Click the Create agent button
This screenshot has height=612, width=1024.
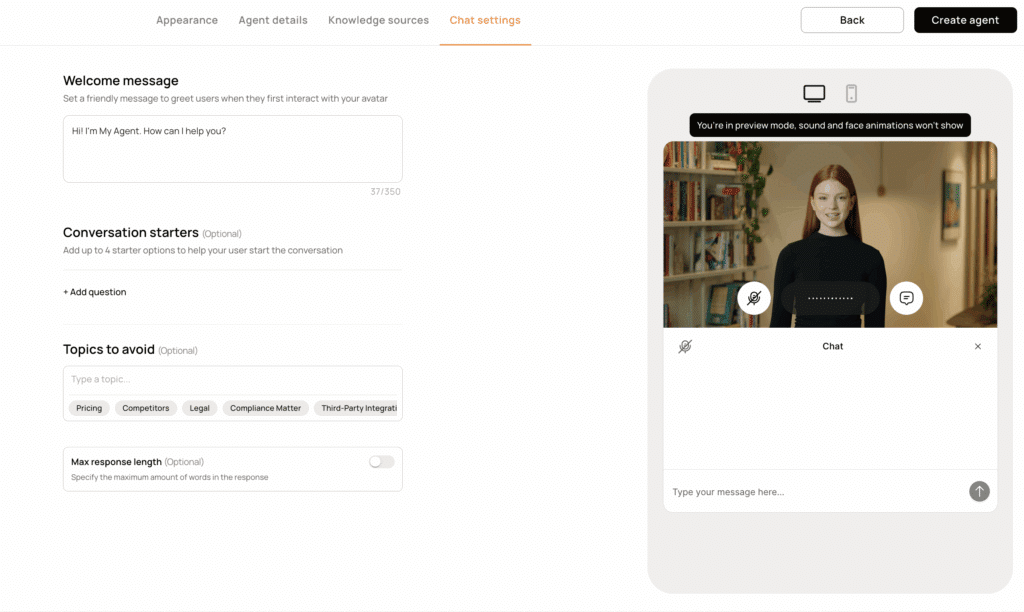(x=965, y=20)
